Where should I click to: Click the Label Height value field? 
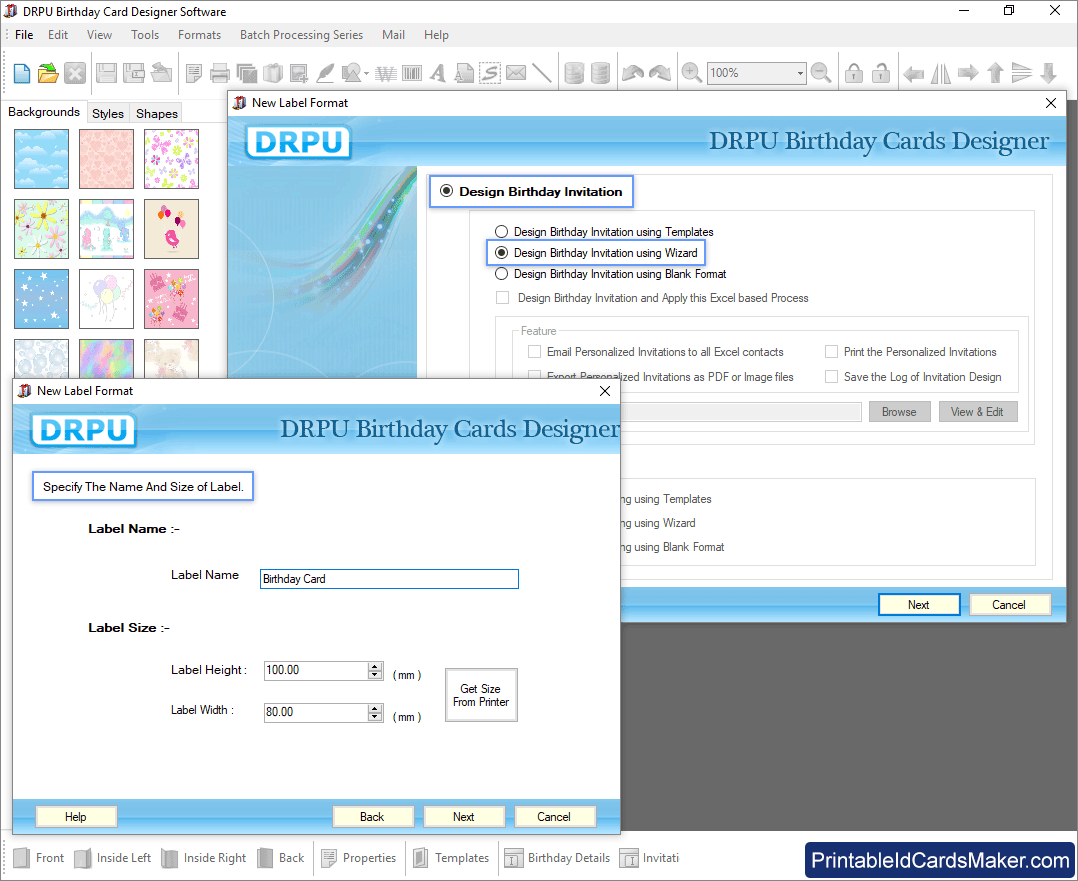[316, 671]
